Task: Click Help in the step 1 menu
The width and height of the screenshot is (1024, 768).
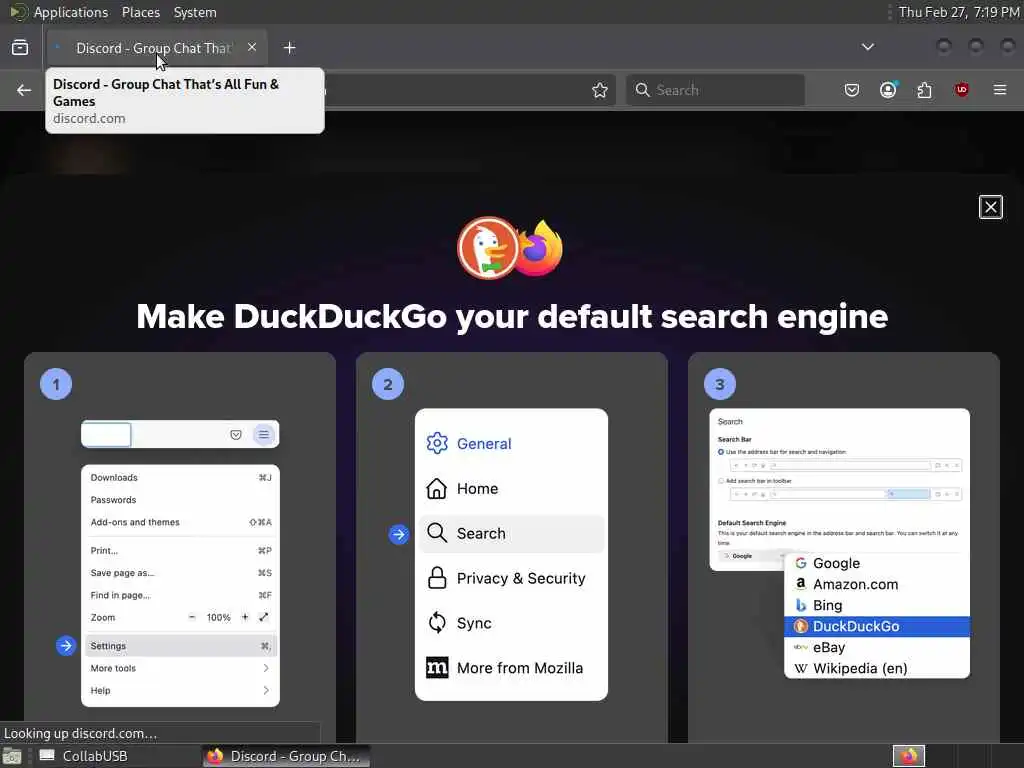Action: [180, 690]
